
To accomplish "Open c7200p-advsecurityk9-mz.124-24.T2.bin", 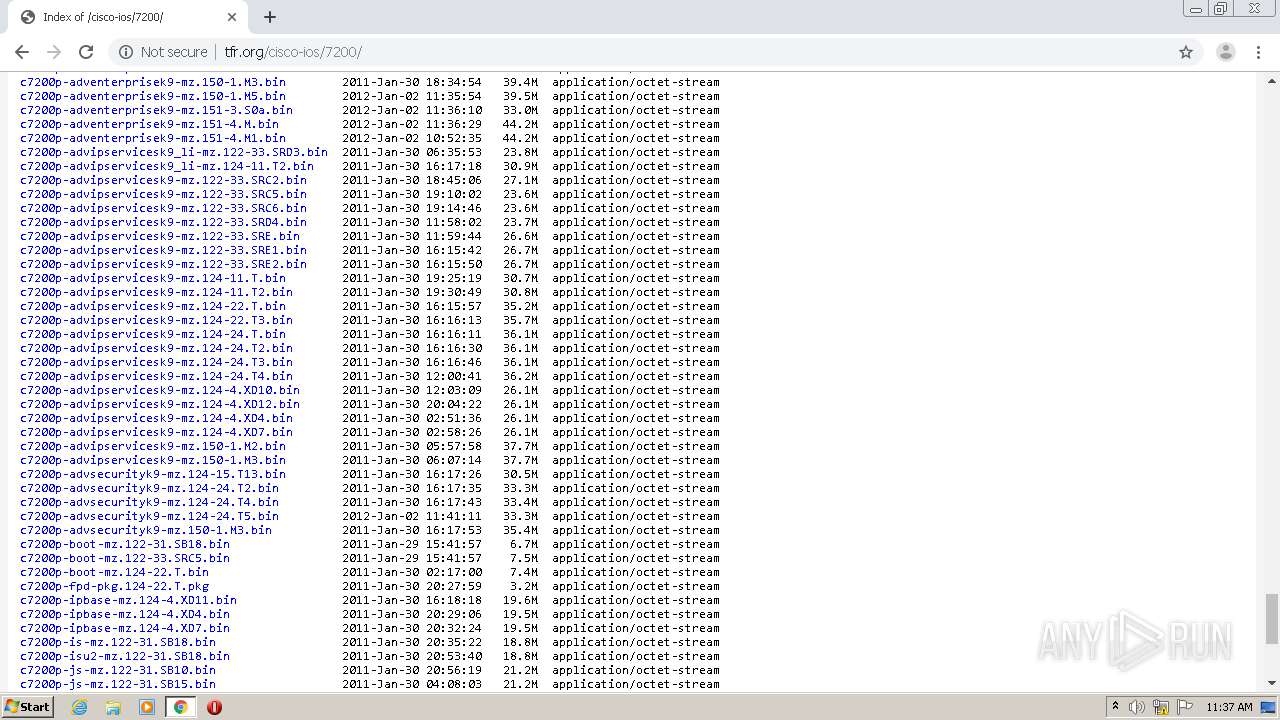I will coord(149,488).
